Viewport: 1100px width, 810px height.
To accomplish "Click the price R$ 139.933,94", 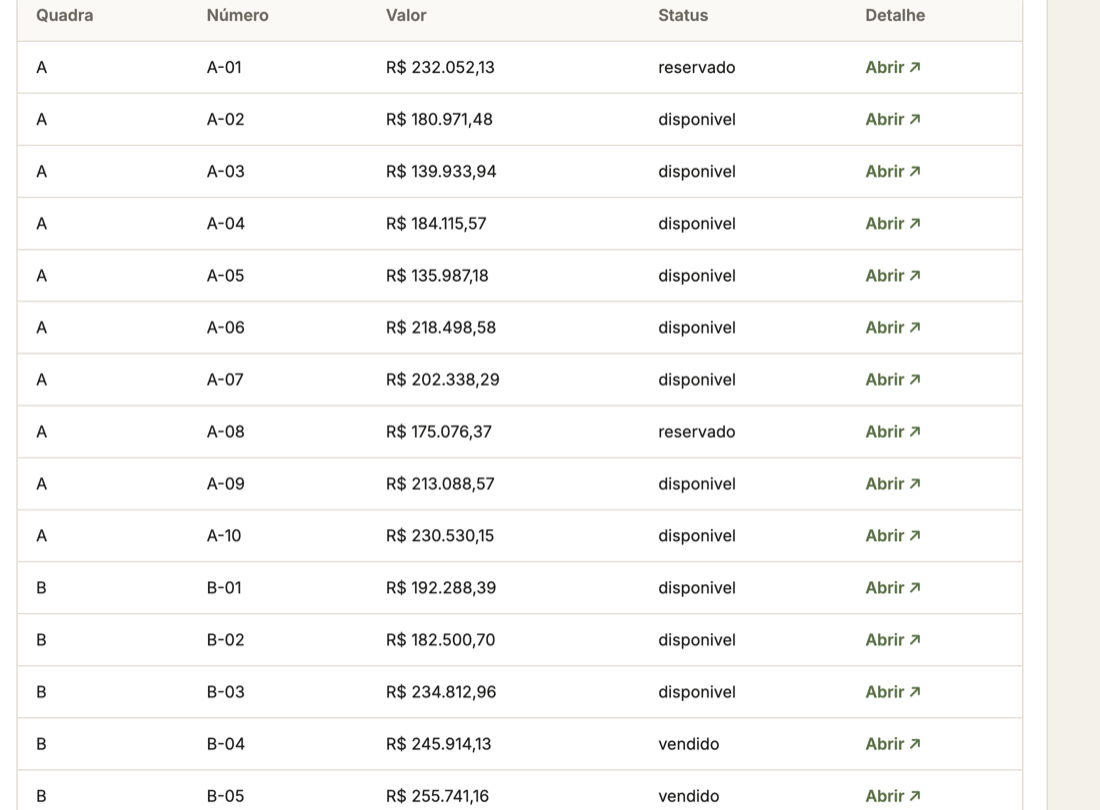I will pyautogui.click(x=441, y=171).
